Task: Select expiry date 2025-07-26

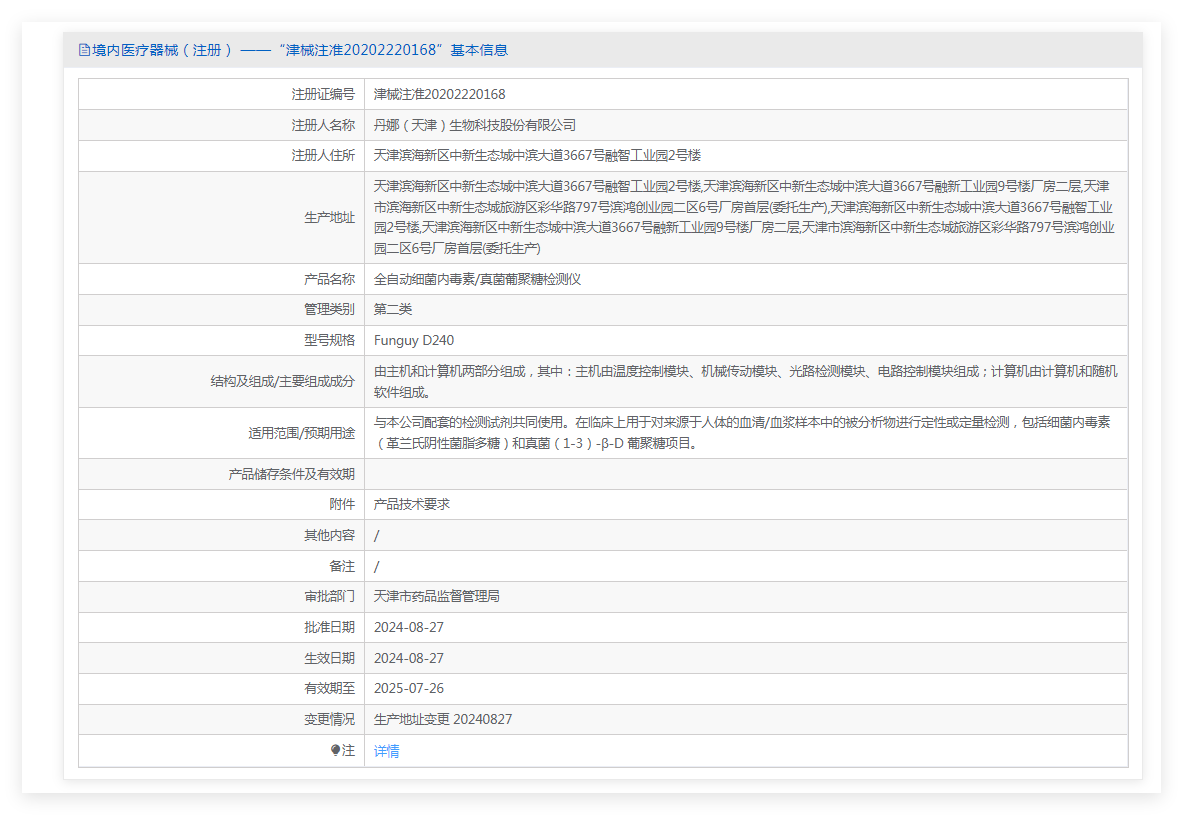Action: [x=408, y=688]
